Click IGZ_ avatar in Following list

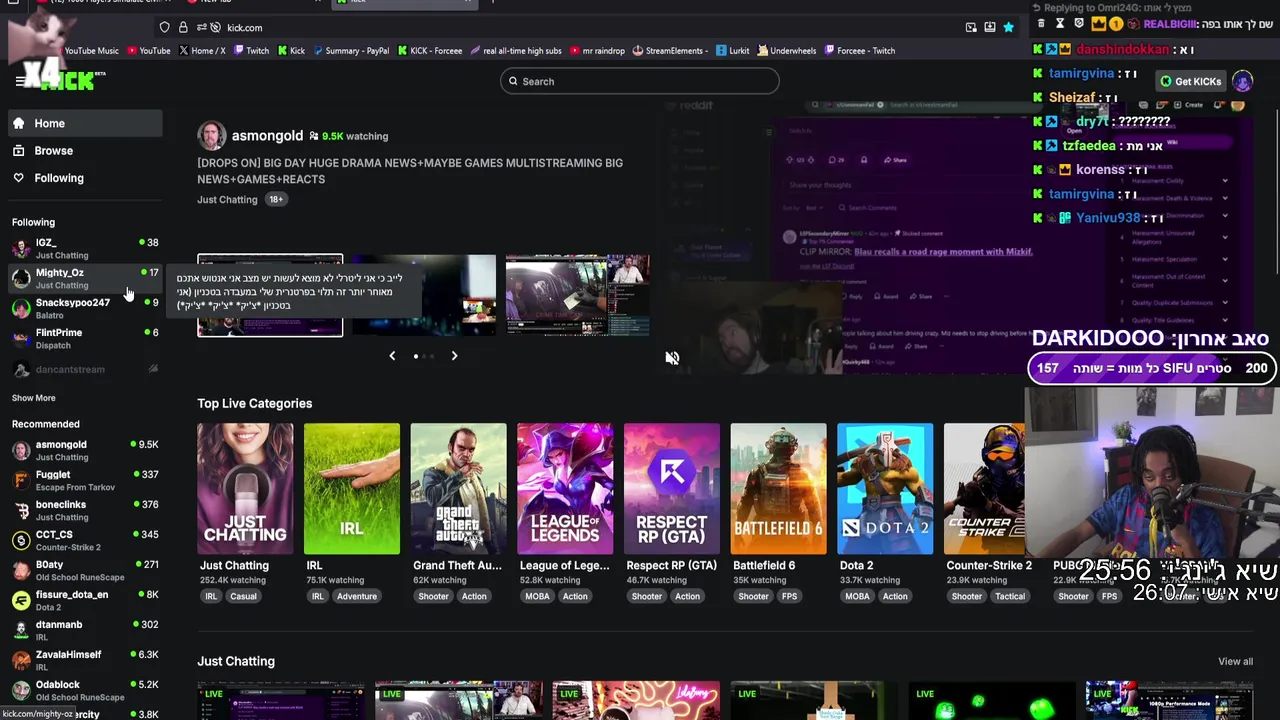(21, 248)
